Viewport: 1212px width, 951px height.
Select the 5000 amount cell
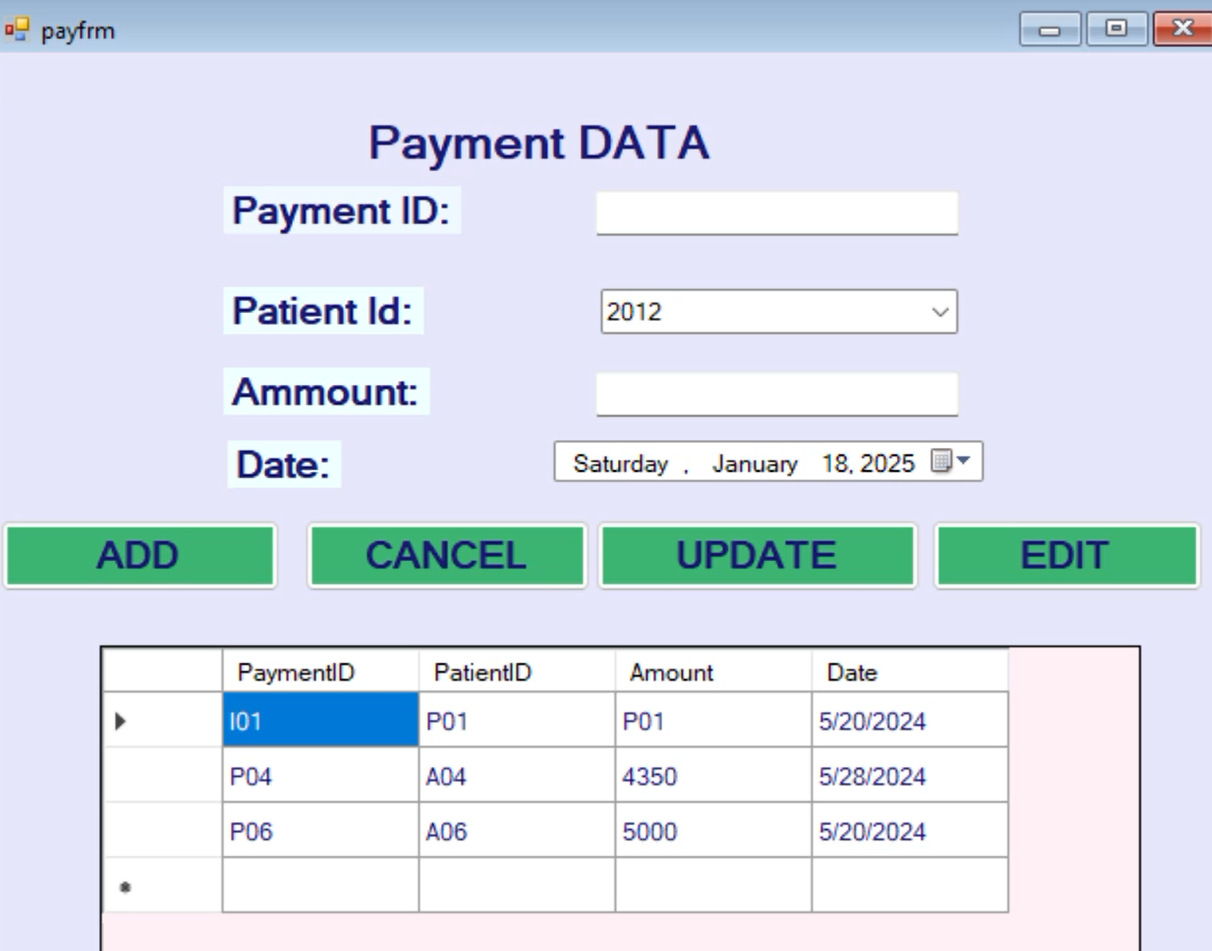pos(713,830)
